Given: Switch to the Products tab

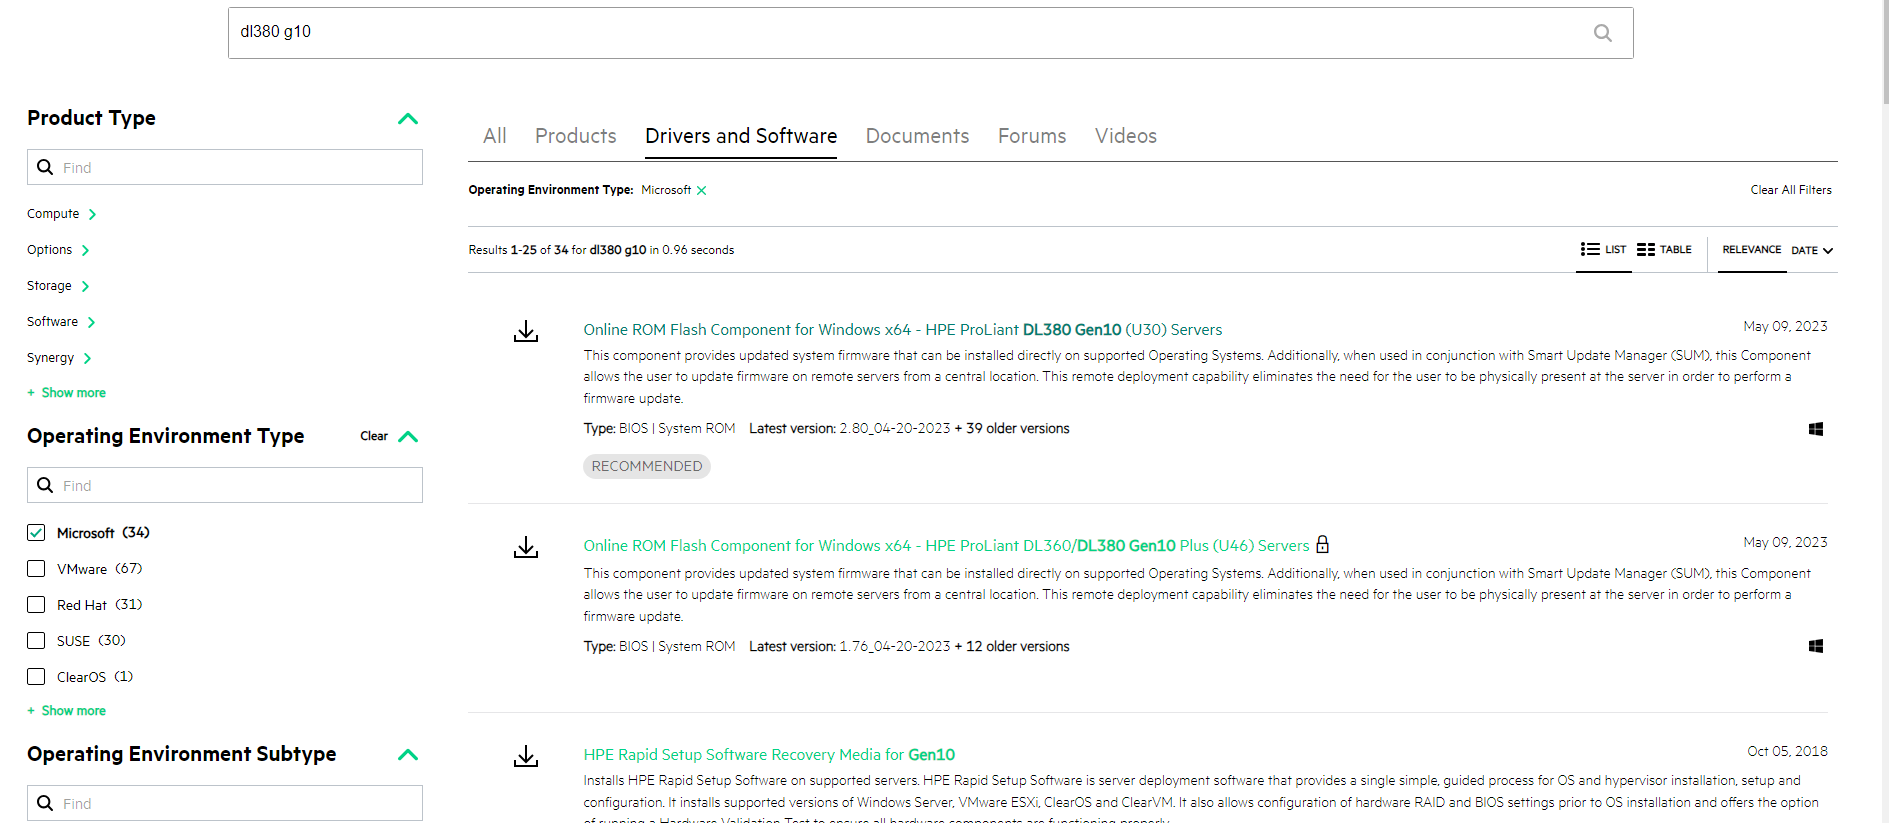Looking at the screenshot, I should tap(576, 136).
